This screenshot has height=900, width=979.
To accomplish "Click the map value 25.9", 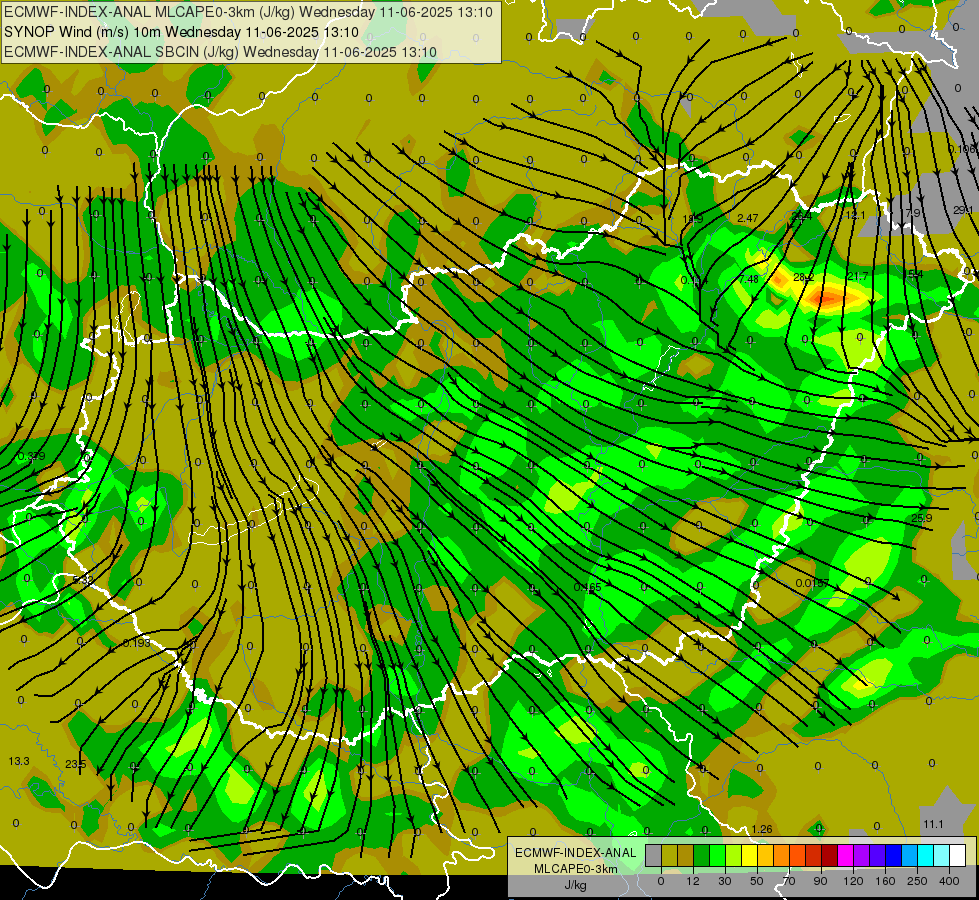I will (922, 518).
